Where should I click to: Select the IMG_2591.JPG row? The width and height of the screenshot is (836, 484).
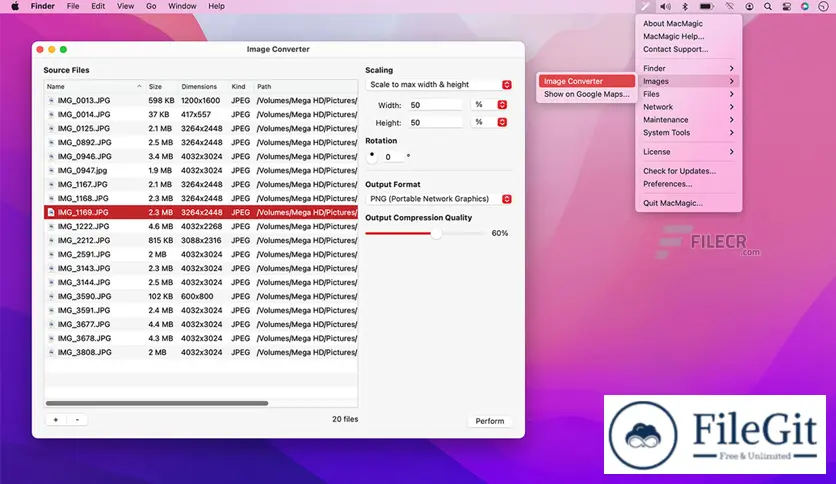click(x=200, y=254)
